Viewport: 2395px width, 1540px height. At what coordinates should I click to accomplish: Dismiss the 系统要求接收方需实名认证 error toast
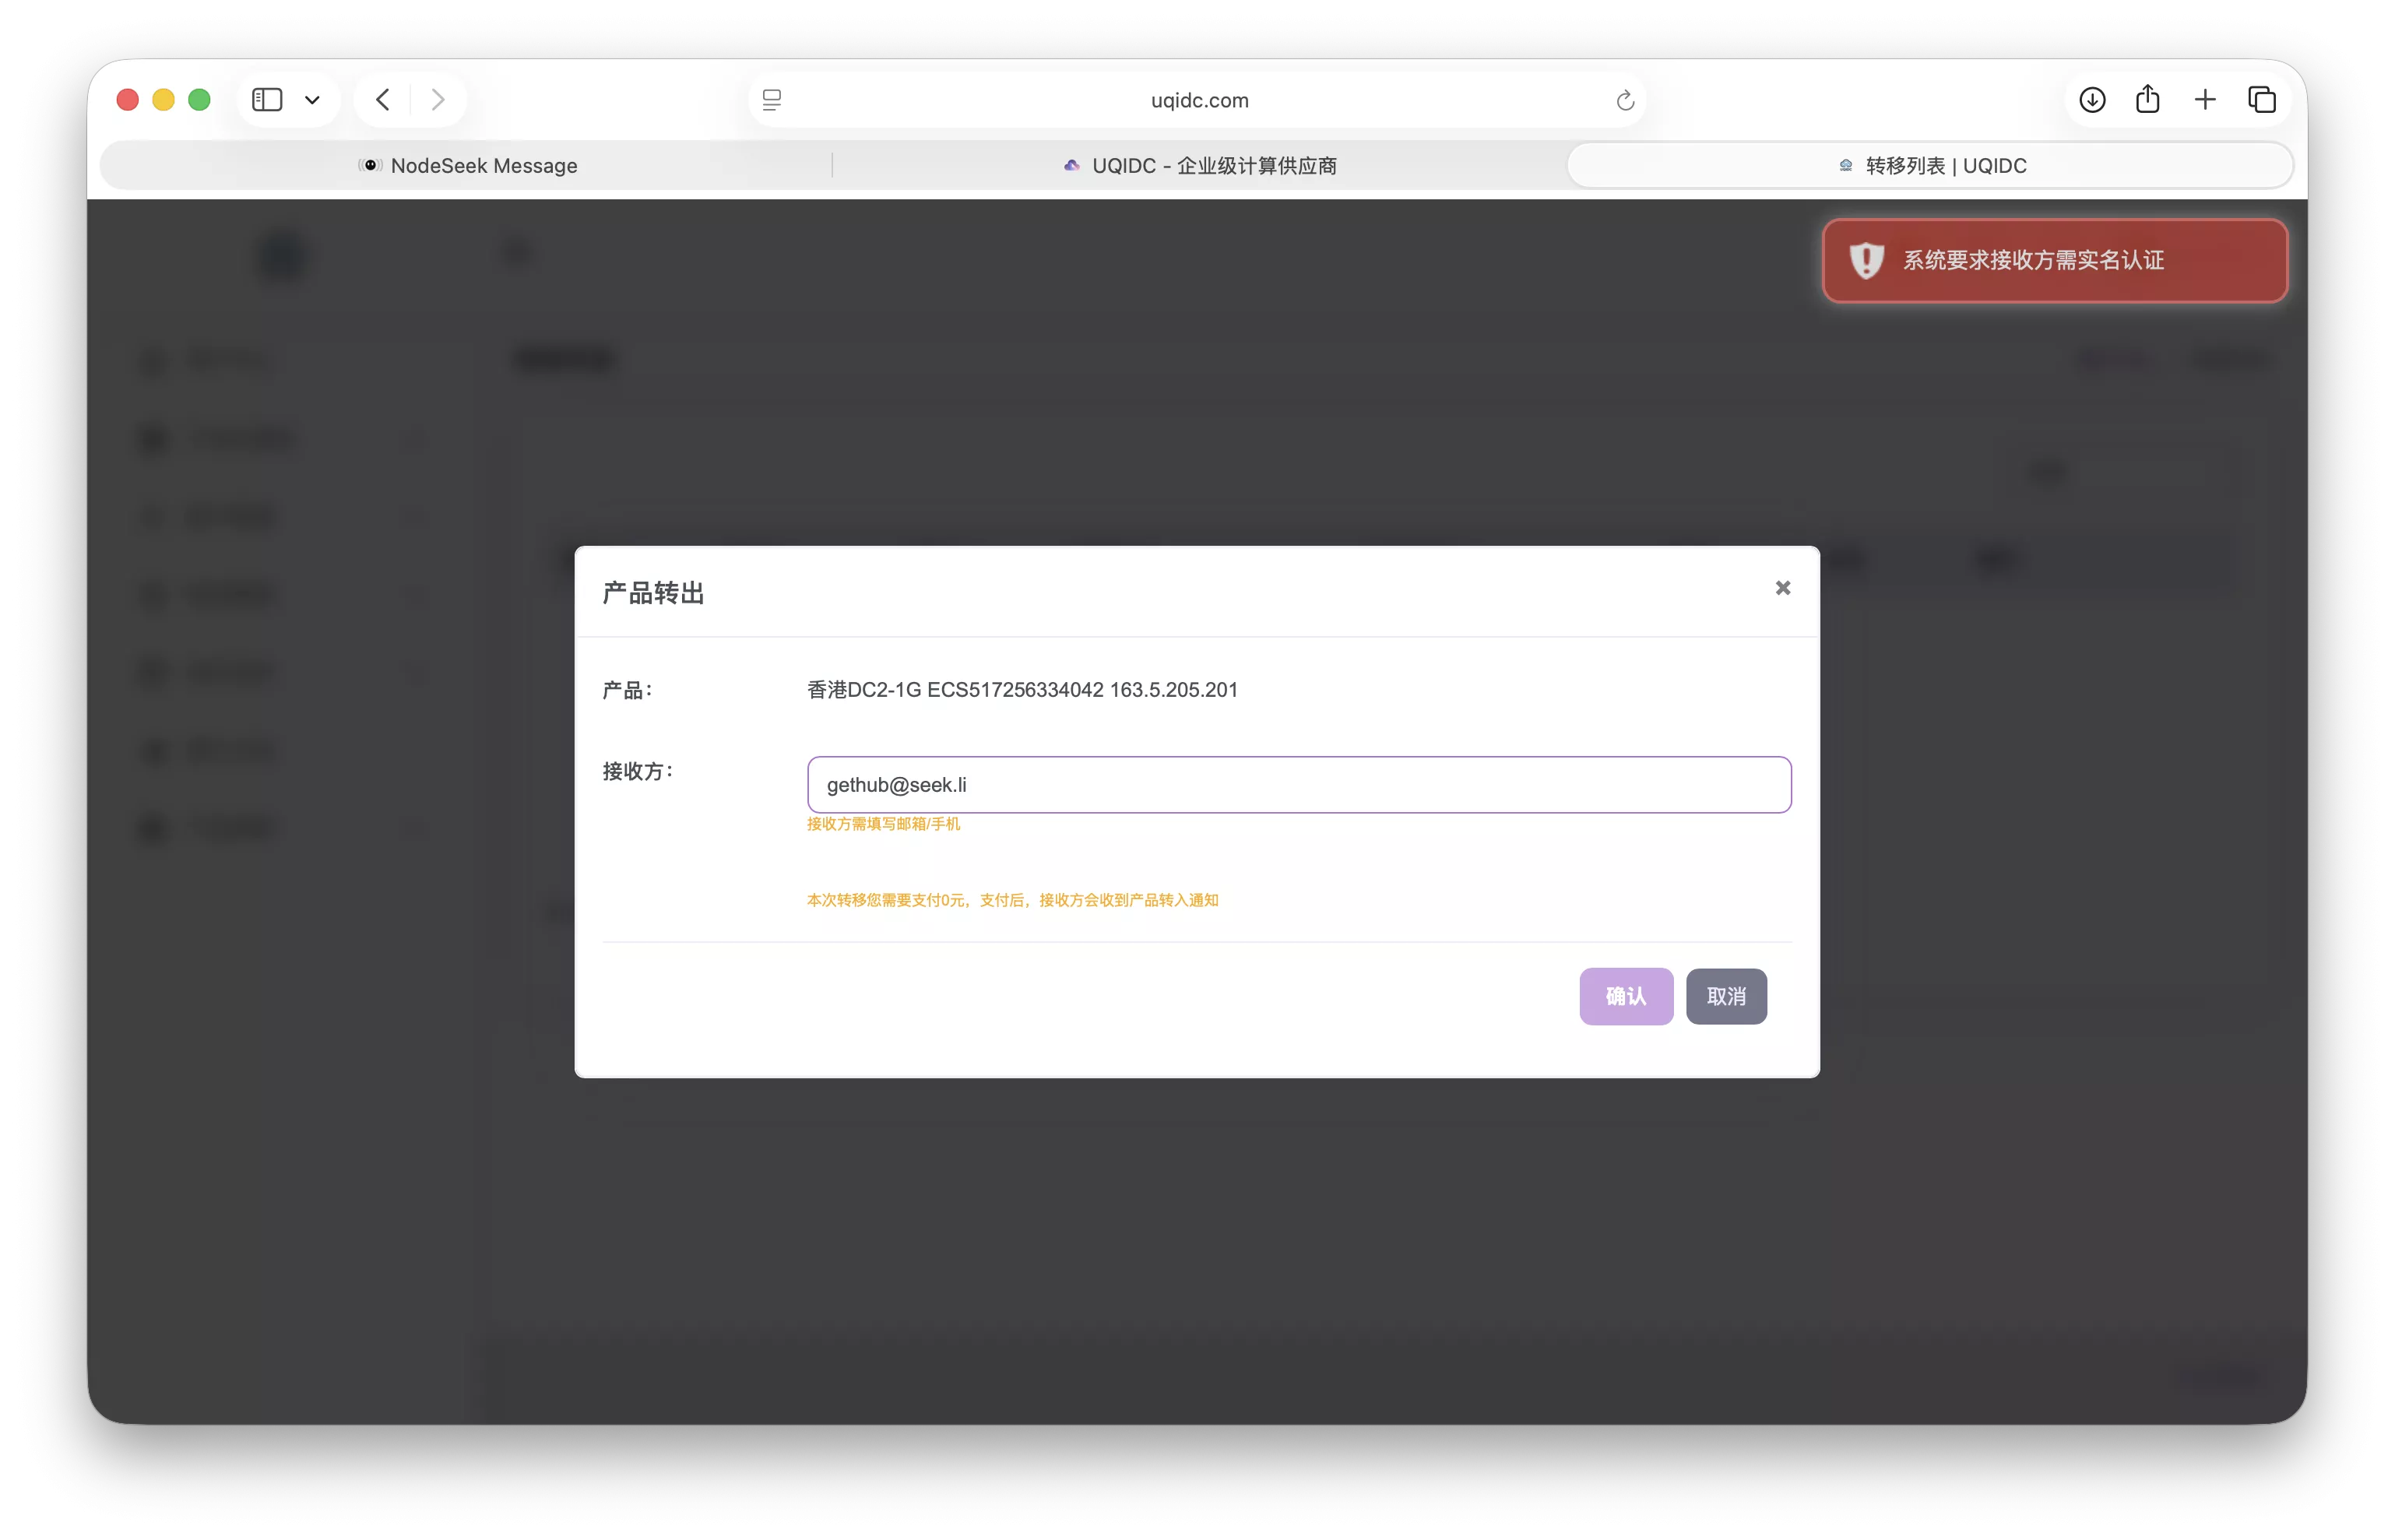click(x=2054, y=261)
